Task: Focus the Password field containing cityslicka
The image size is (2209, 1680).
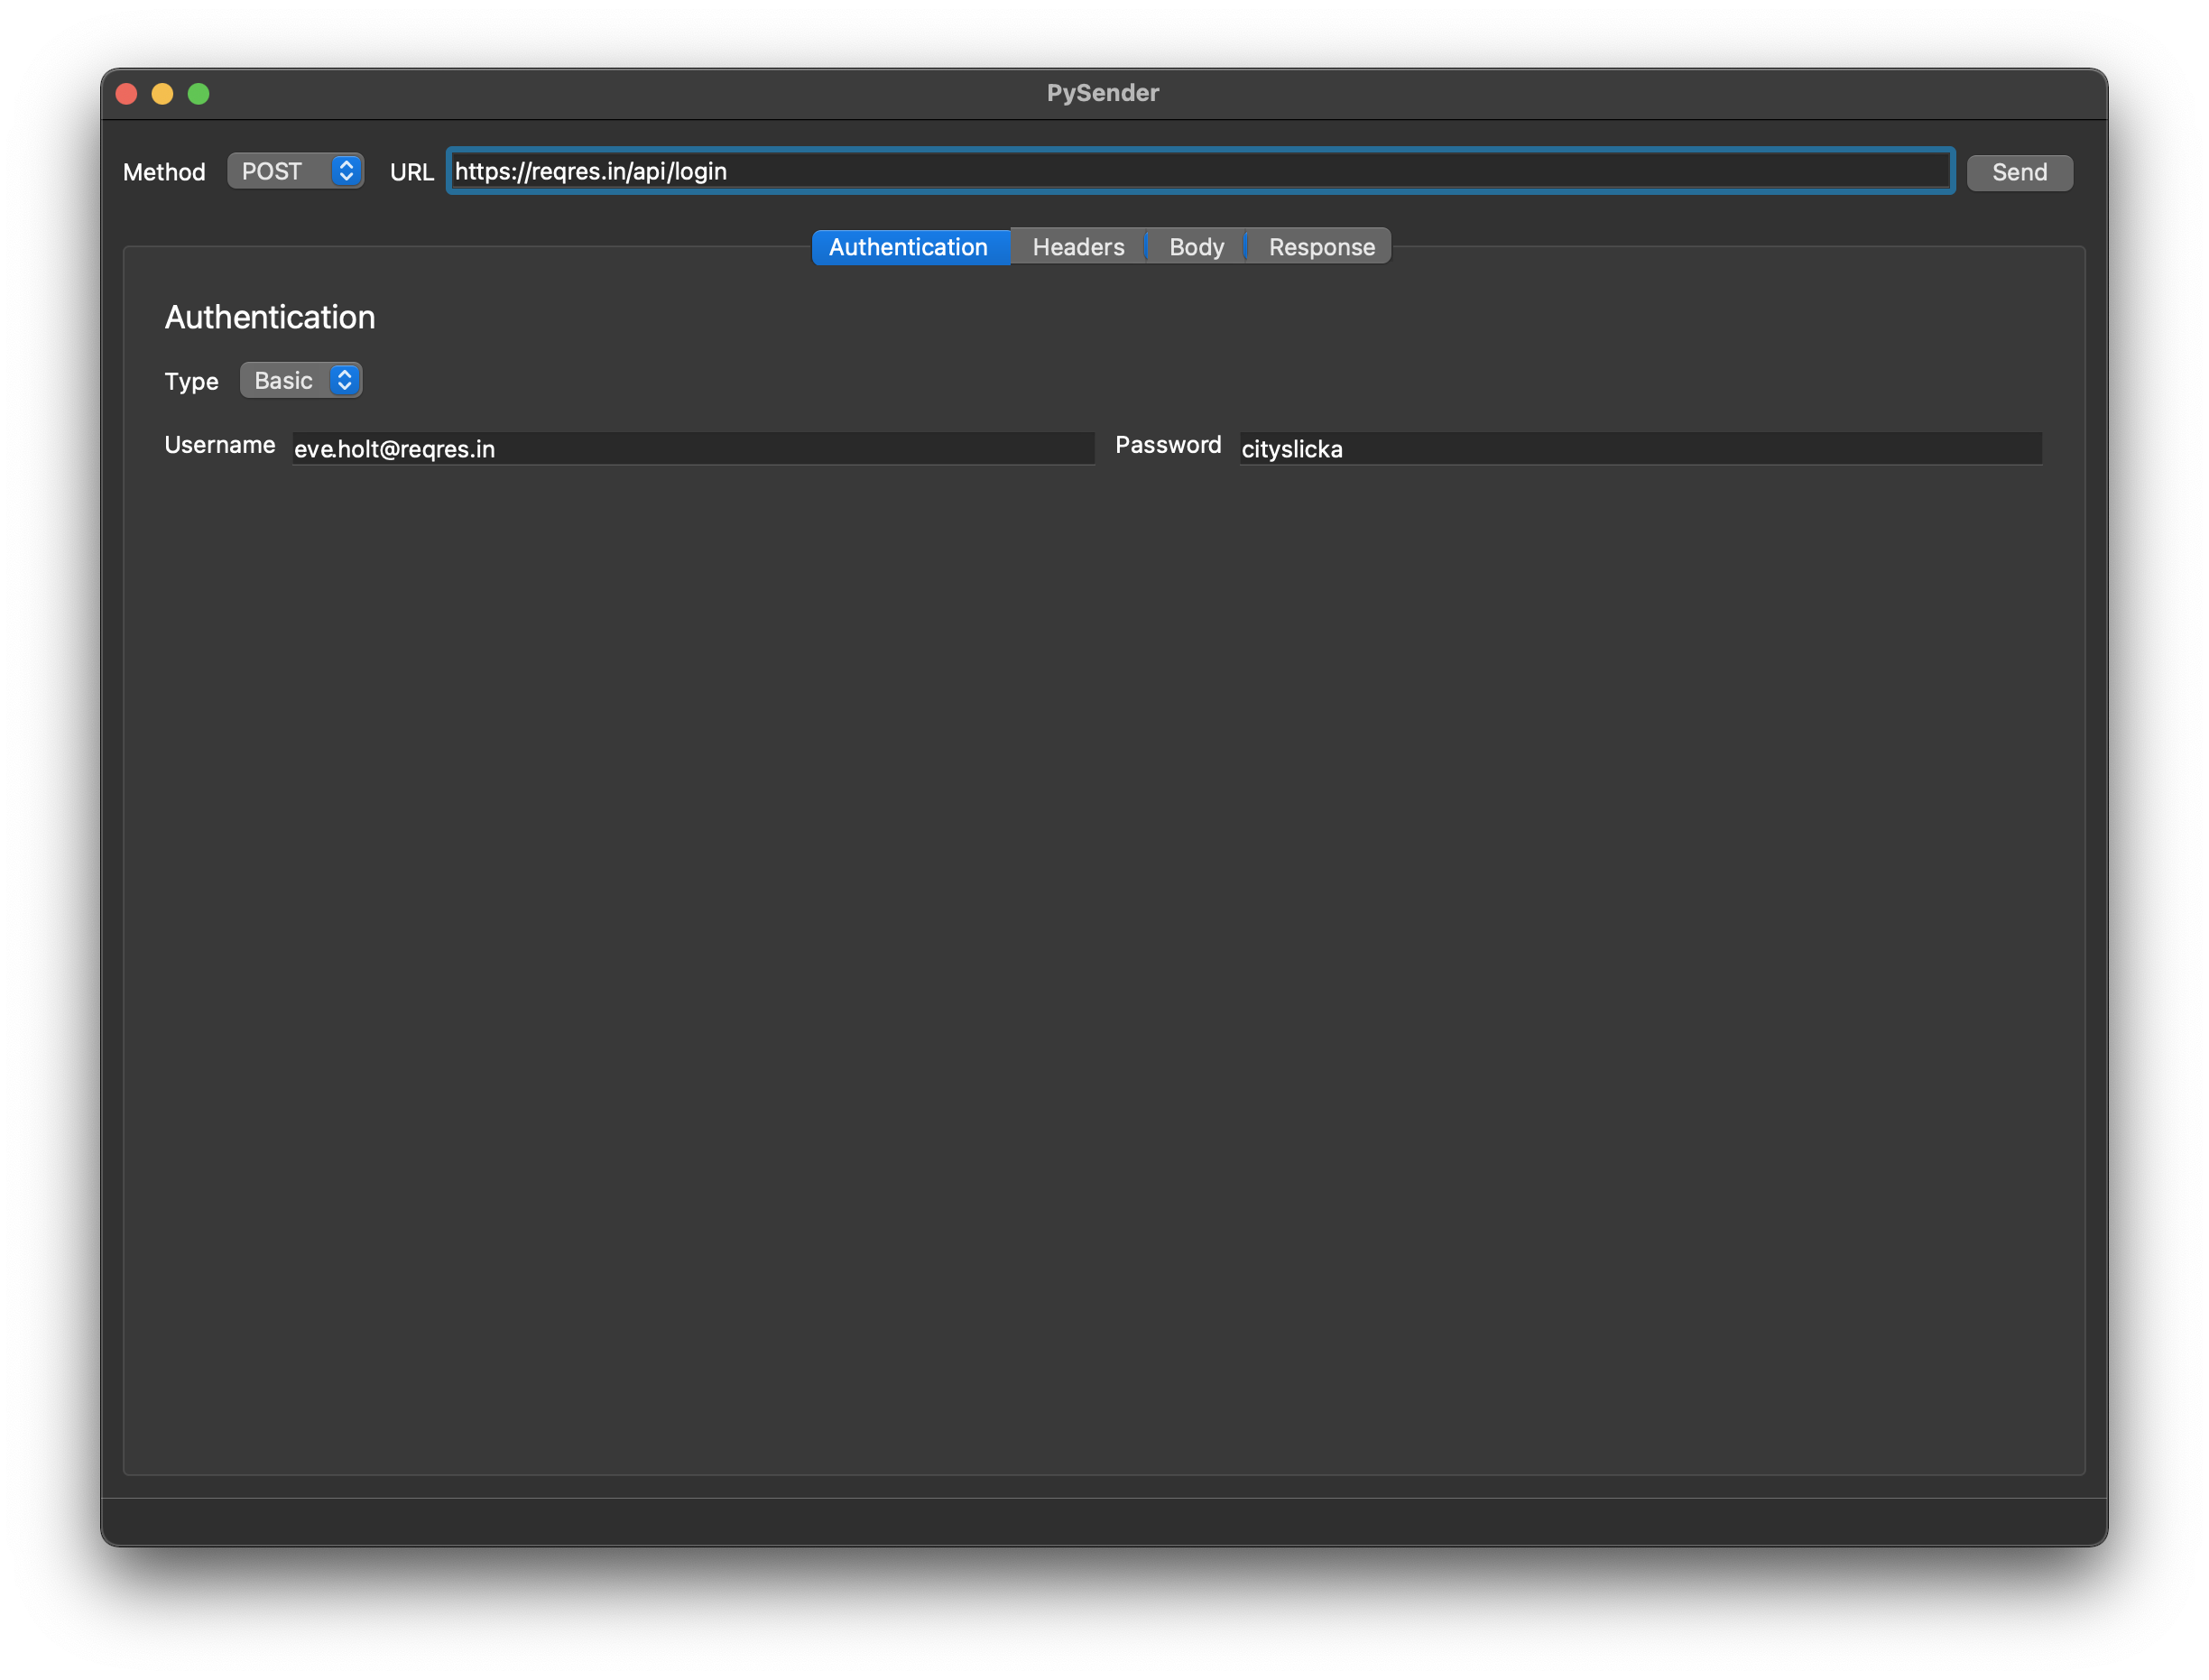Action: point(1639,449)
